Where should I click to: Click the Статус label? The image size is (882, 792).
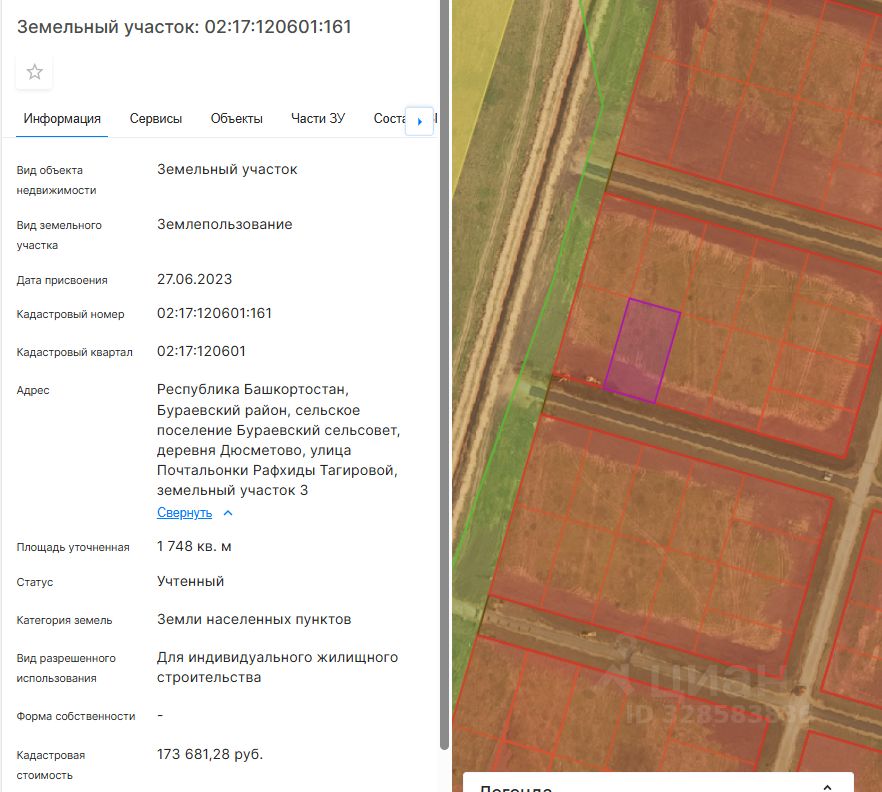point(34,582)
